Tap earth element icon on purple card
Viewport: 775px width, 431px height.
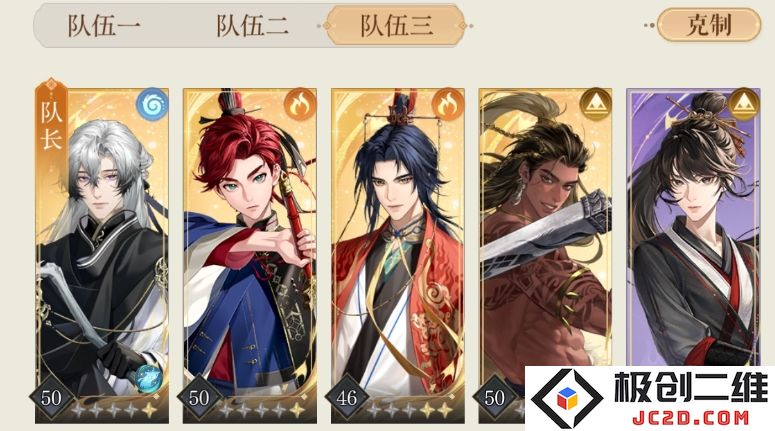click(744, 104)
